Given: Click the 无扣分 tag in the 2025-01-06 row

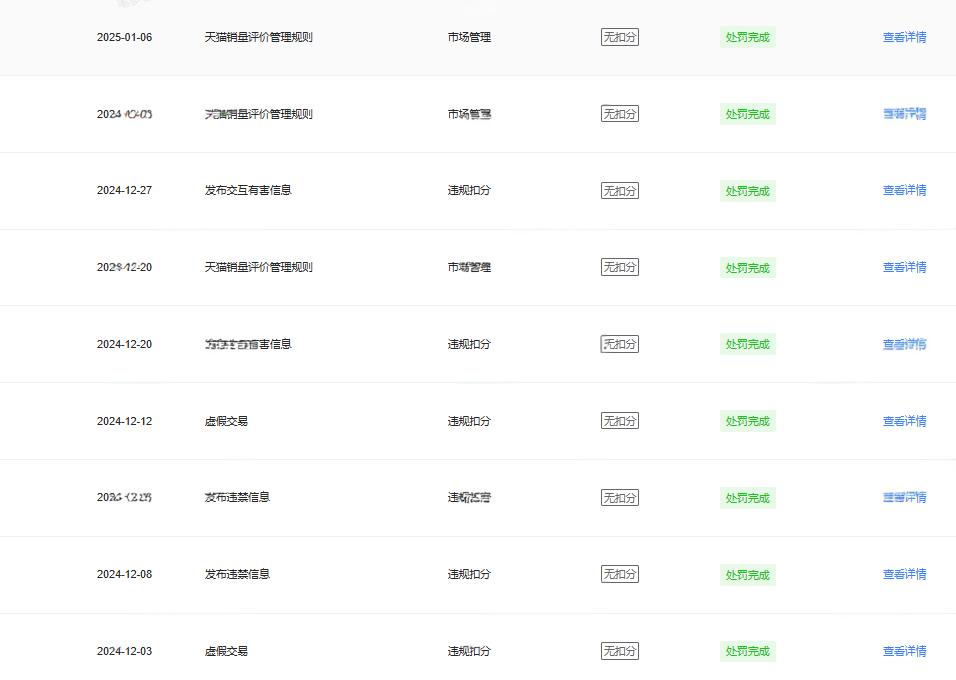Looking at the screenshot, I should [x=619, y=37].
